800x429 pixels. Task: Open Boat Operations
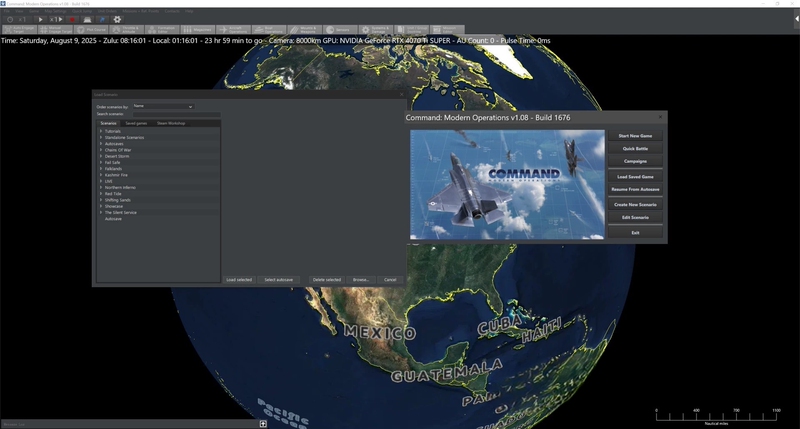(x=269, y=30)
